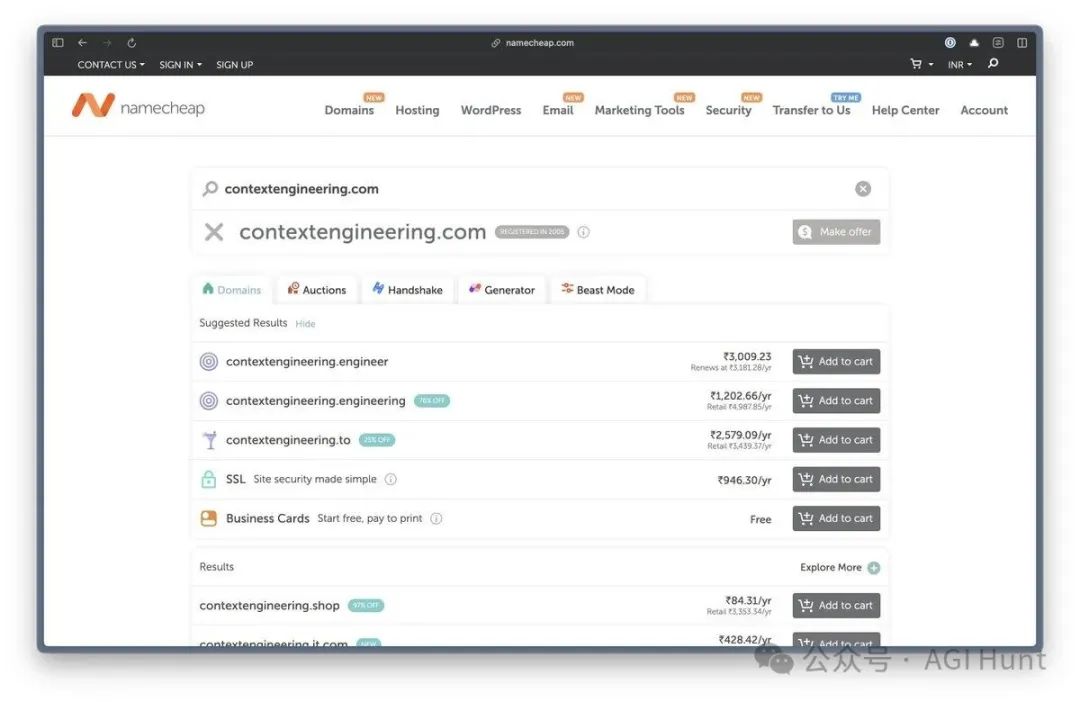Open Email menu
Image resolution: width=1080 pixels, height=702 pixels.
[558, 110]
